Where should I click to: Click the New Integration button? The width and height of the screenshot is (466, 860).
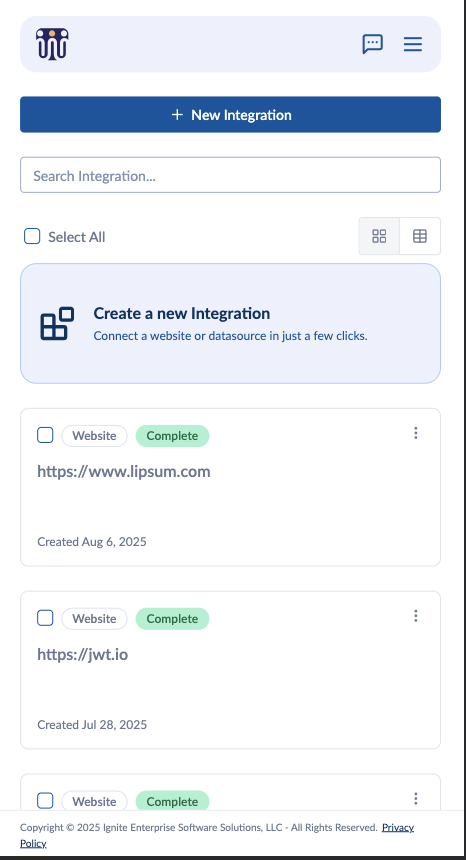click(230, 115)
